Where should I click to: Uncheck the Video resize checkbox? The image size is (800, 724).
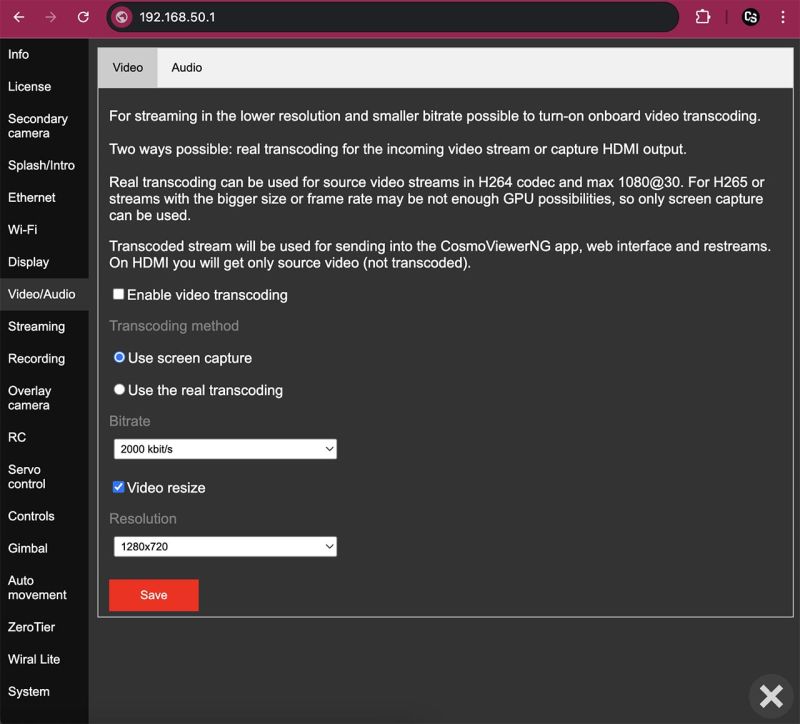coord(119,487)
